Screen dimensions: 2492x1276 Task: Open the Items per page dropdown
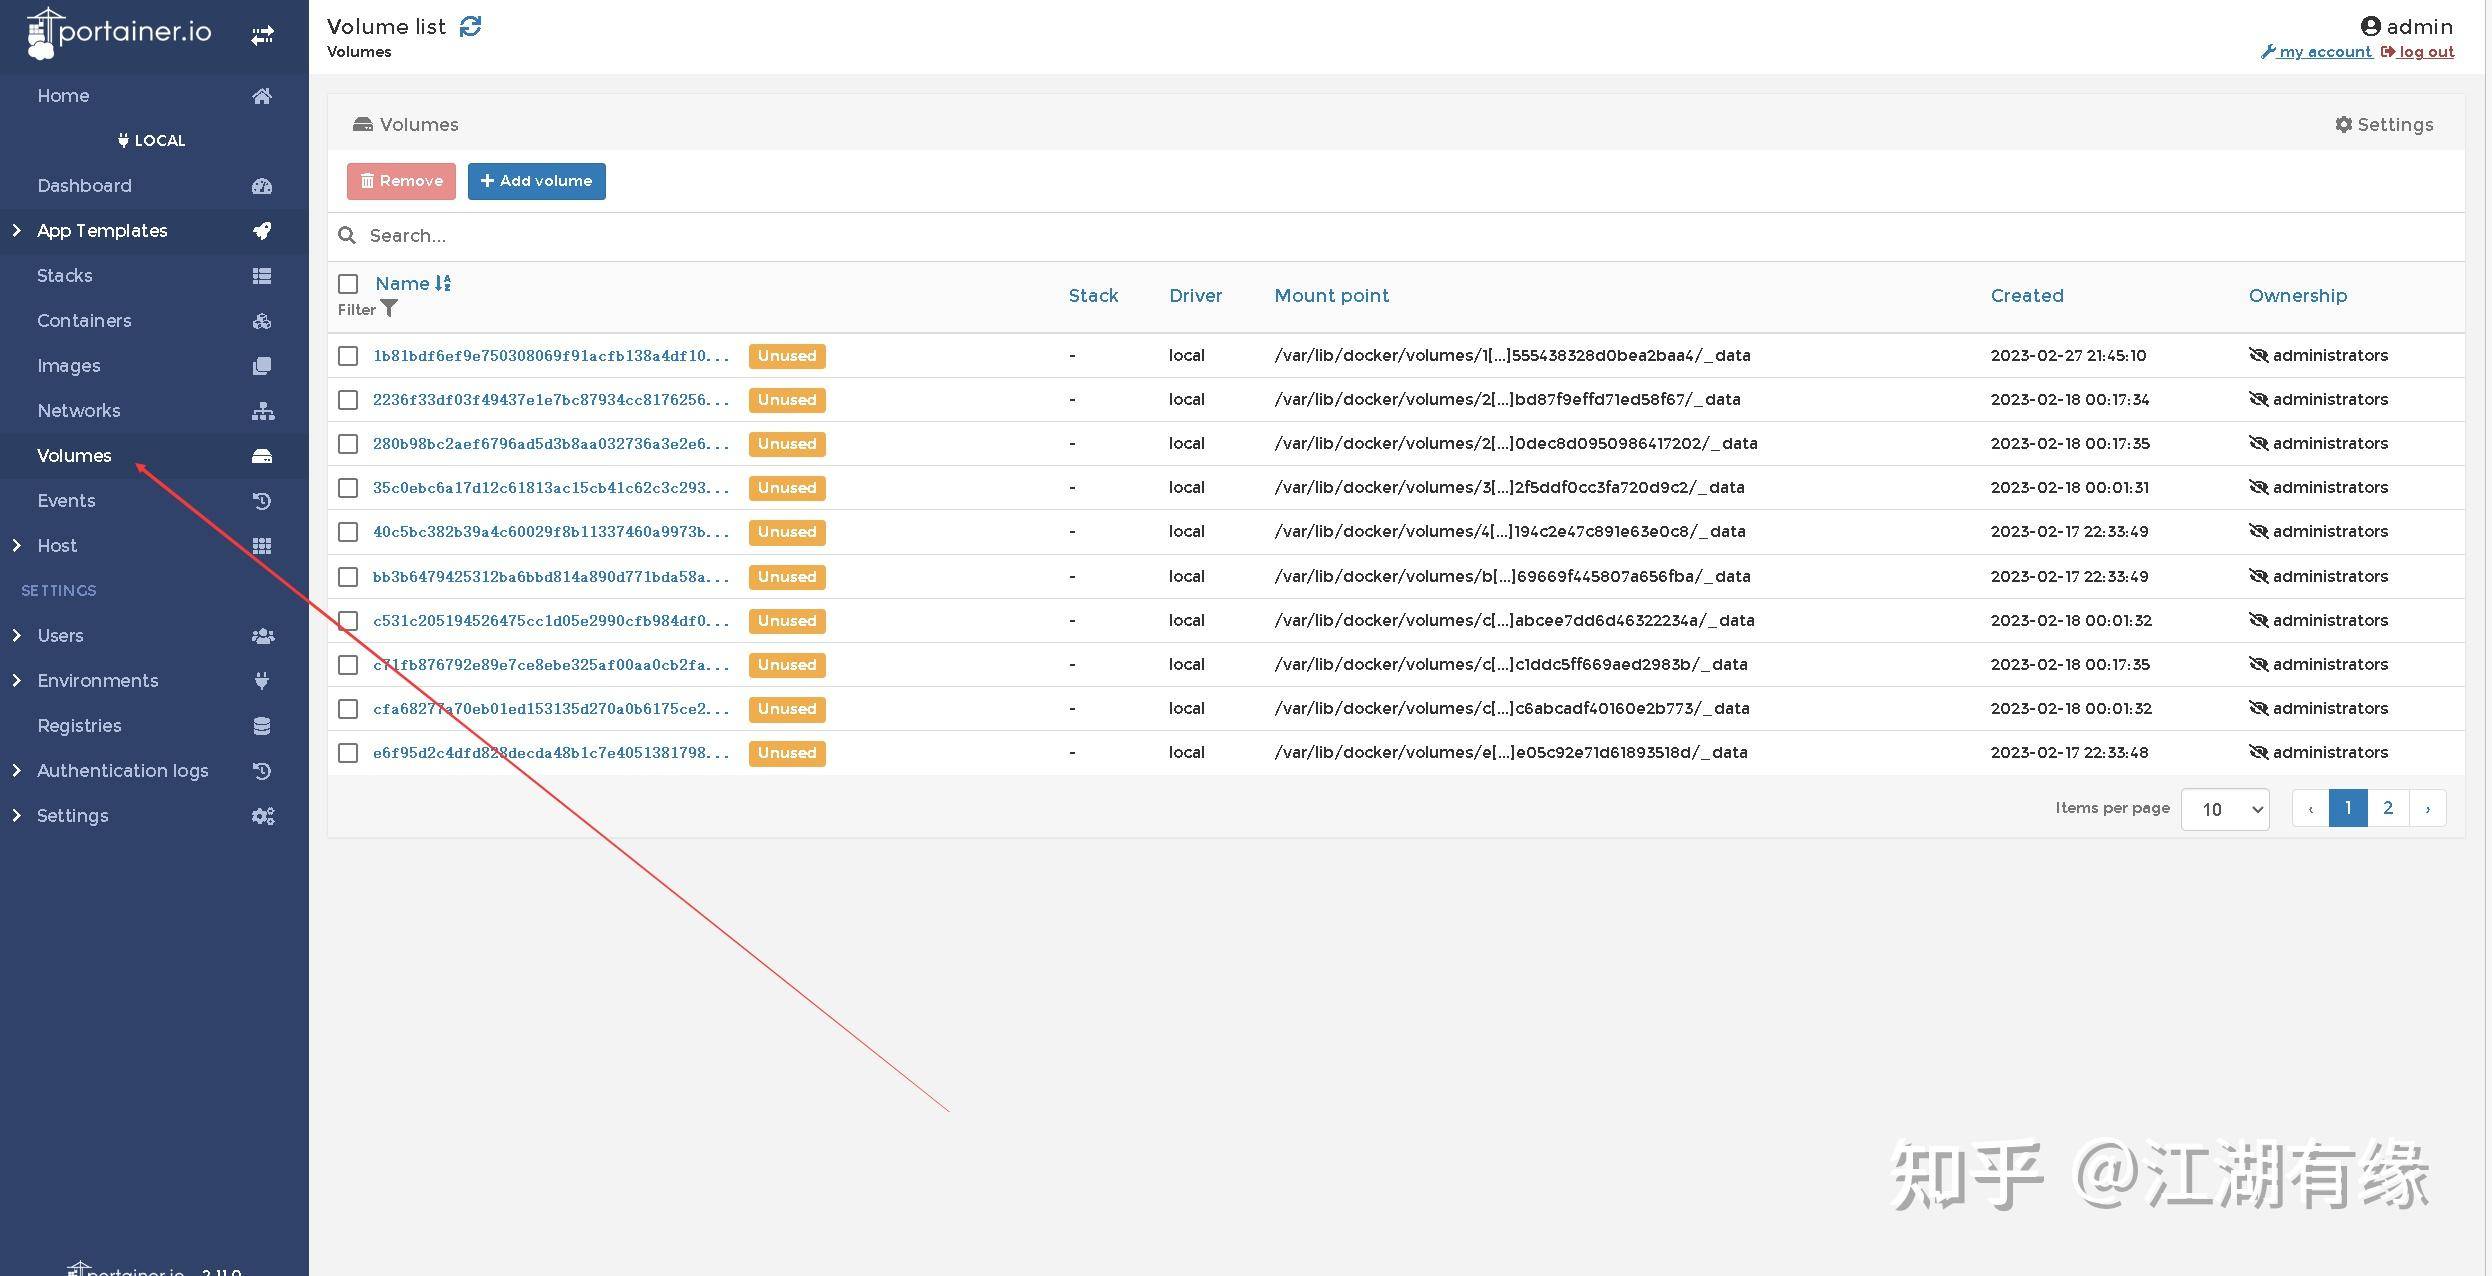[2225, 809]
